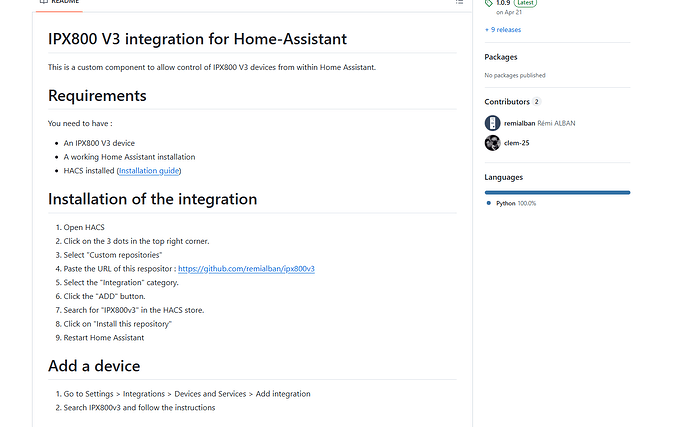Click the custom component description sentence
This screenshot has height=427, width=690.
tap(212, 67)
